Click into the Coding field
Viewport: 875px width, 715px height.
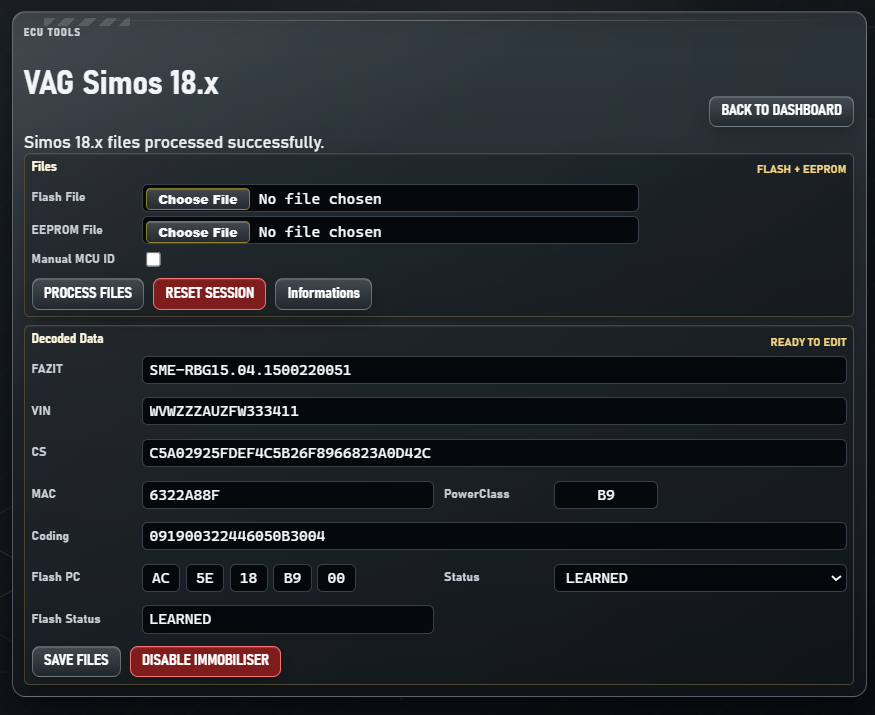[494, 536]
